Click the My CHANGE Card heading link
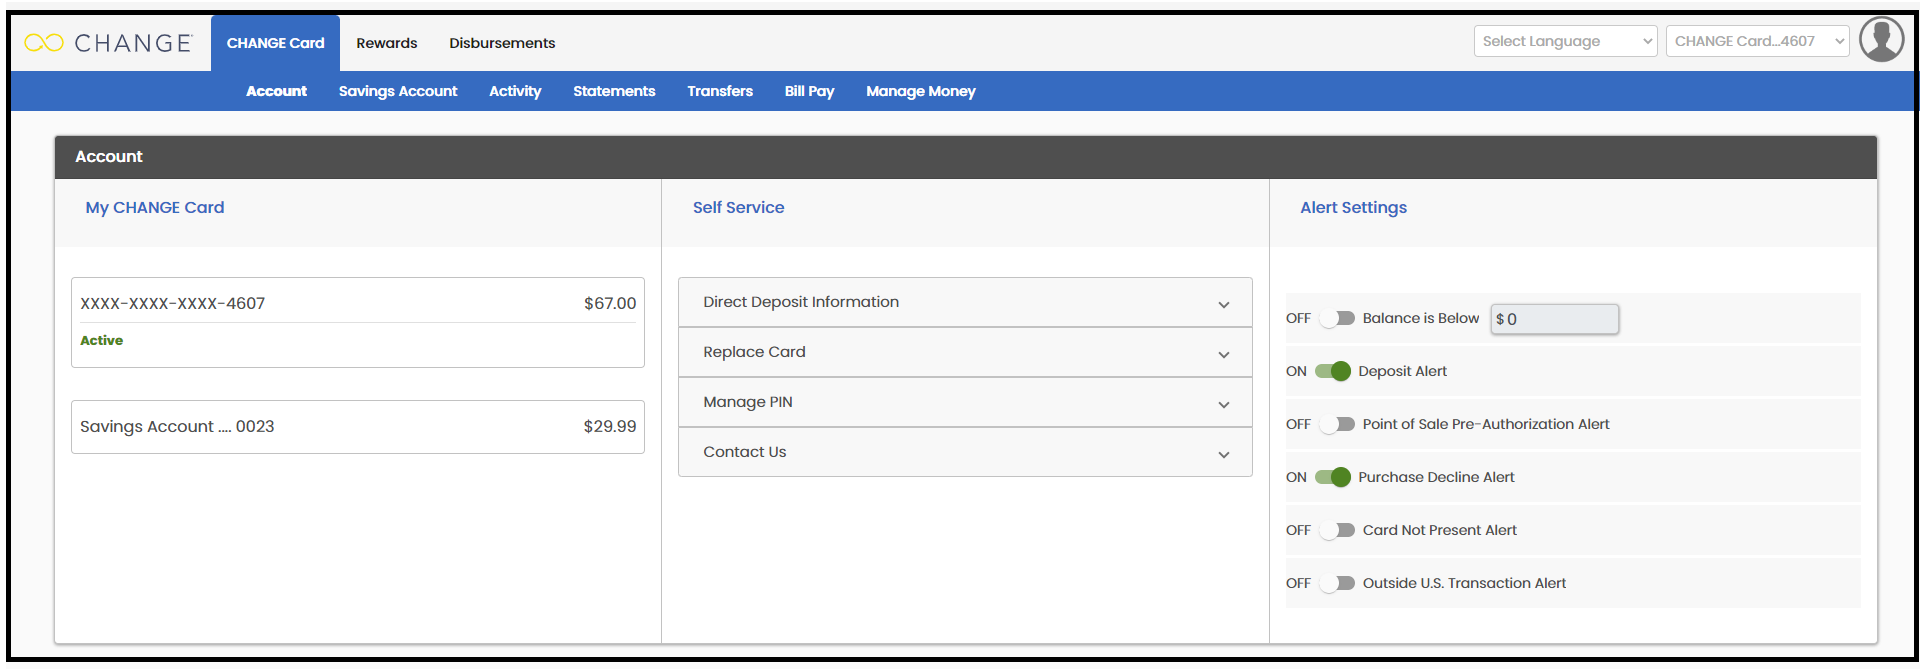Image resolution: width=1931 pixels, height=669 pixels. coord(155,208)
